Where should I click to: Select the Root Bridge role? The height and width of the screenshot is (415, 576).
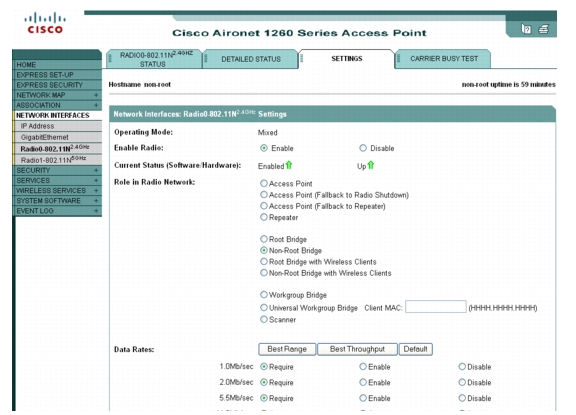coord(264,239)
